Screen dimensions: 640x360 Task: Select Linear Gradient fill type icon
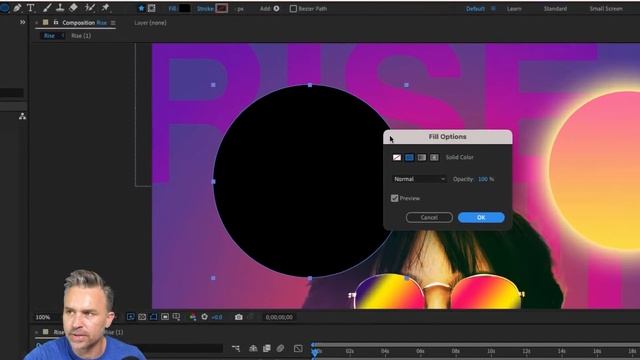click(x=422, y=157)
